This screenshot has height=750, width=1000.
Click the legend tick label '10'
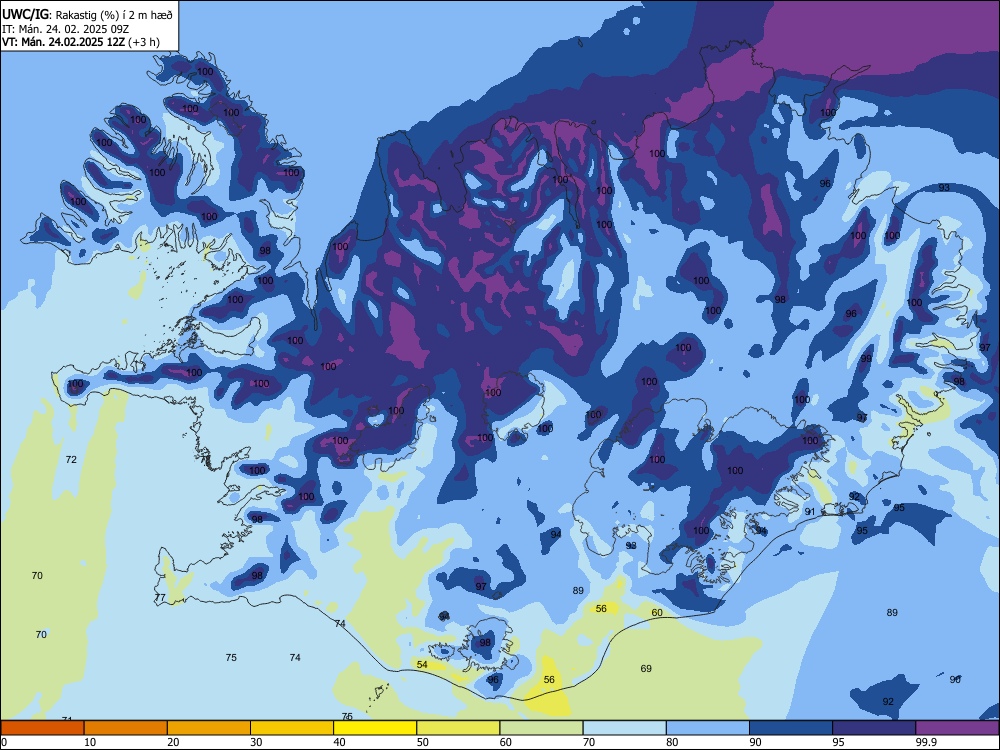click(90, 742)
